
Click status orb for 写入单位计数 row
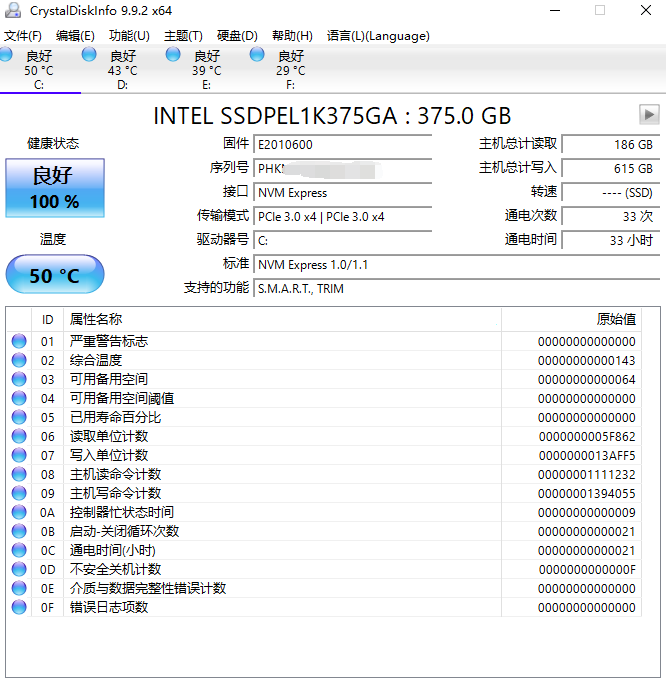coord(19,455)
